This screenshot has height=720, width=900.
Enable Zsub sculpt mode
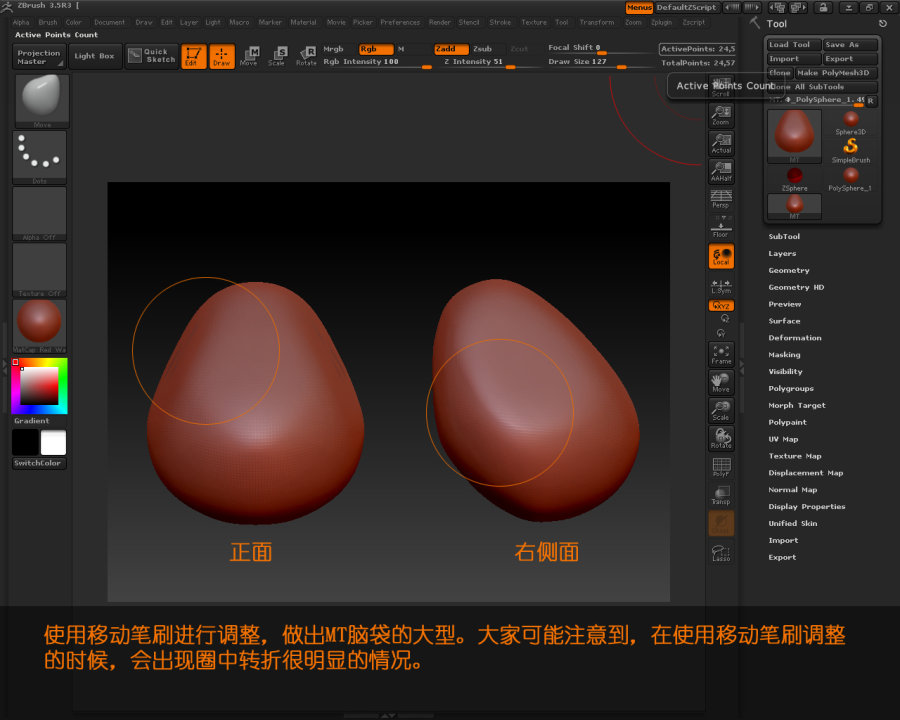click(x=483, y=49)
